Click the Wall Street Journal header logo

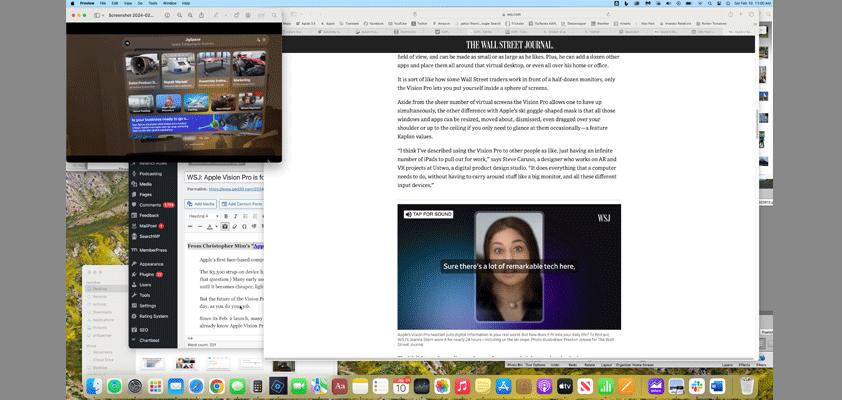pos(509,45)
